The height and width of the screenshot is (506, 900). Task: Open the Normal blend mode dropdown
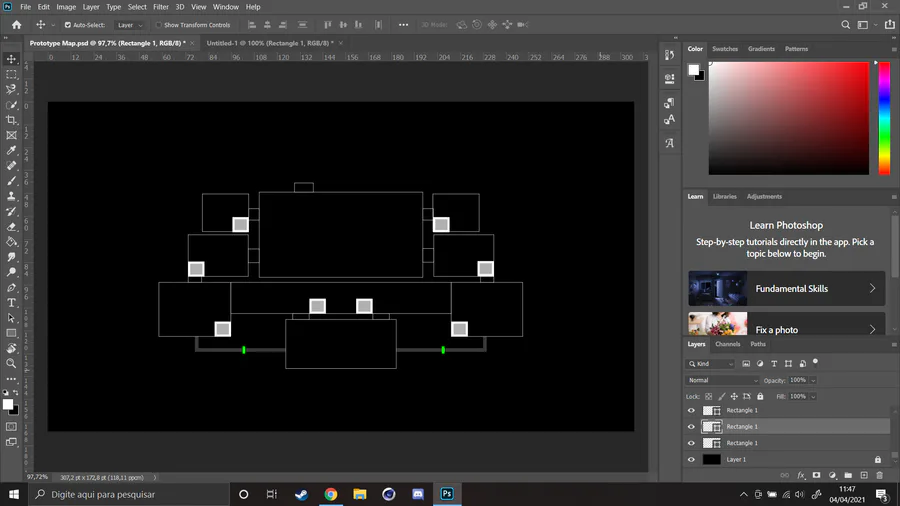[x=722, y=380]
